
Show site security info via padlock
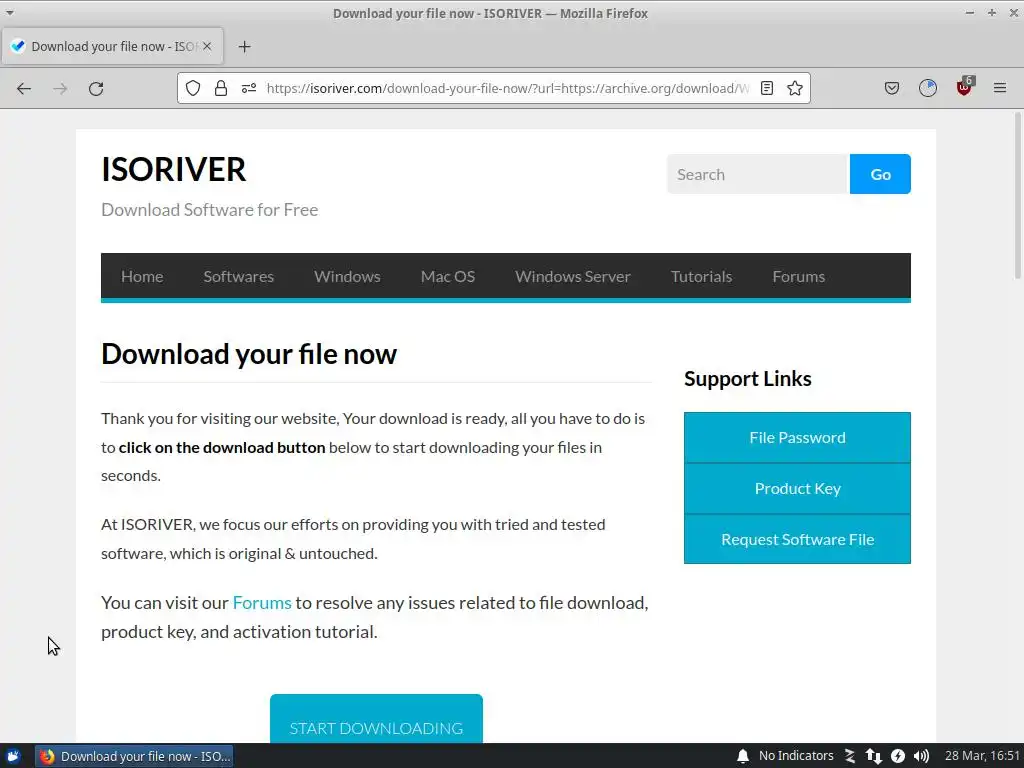coord(221,88)
